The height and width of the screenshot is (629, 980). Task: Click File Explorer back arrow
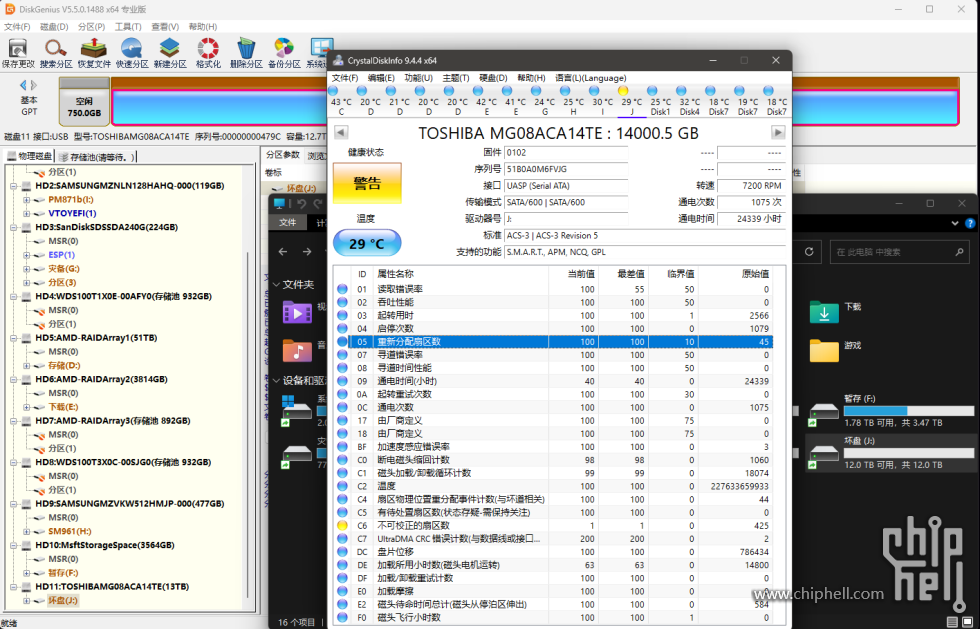pos(283,251)
